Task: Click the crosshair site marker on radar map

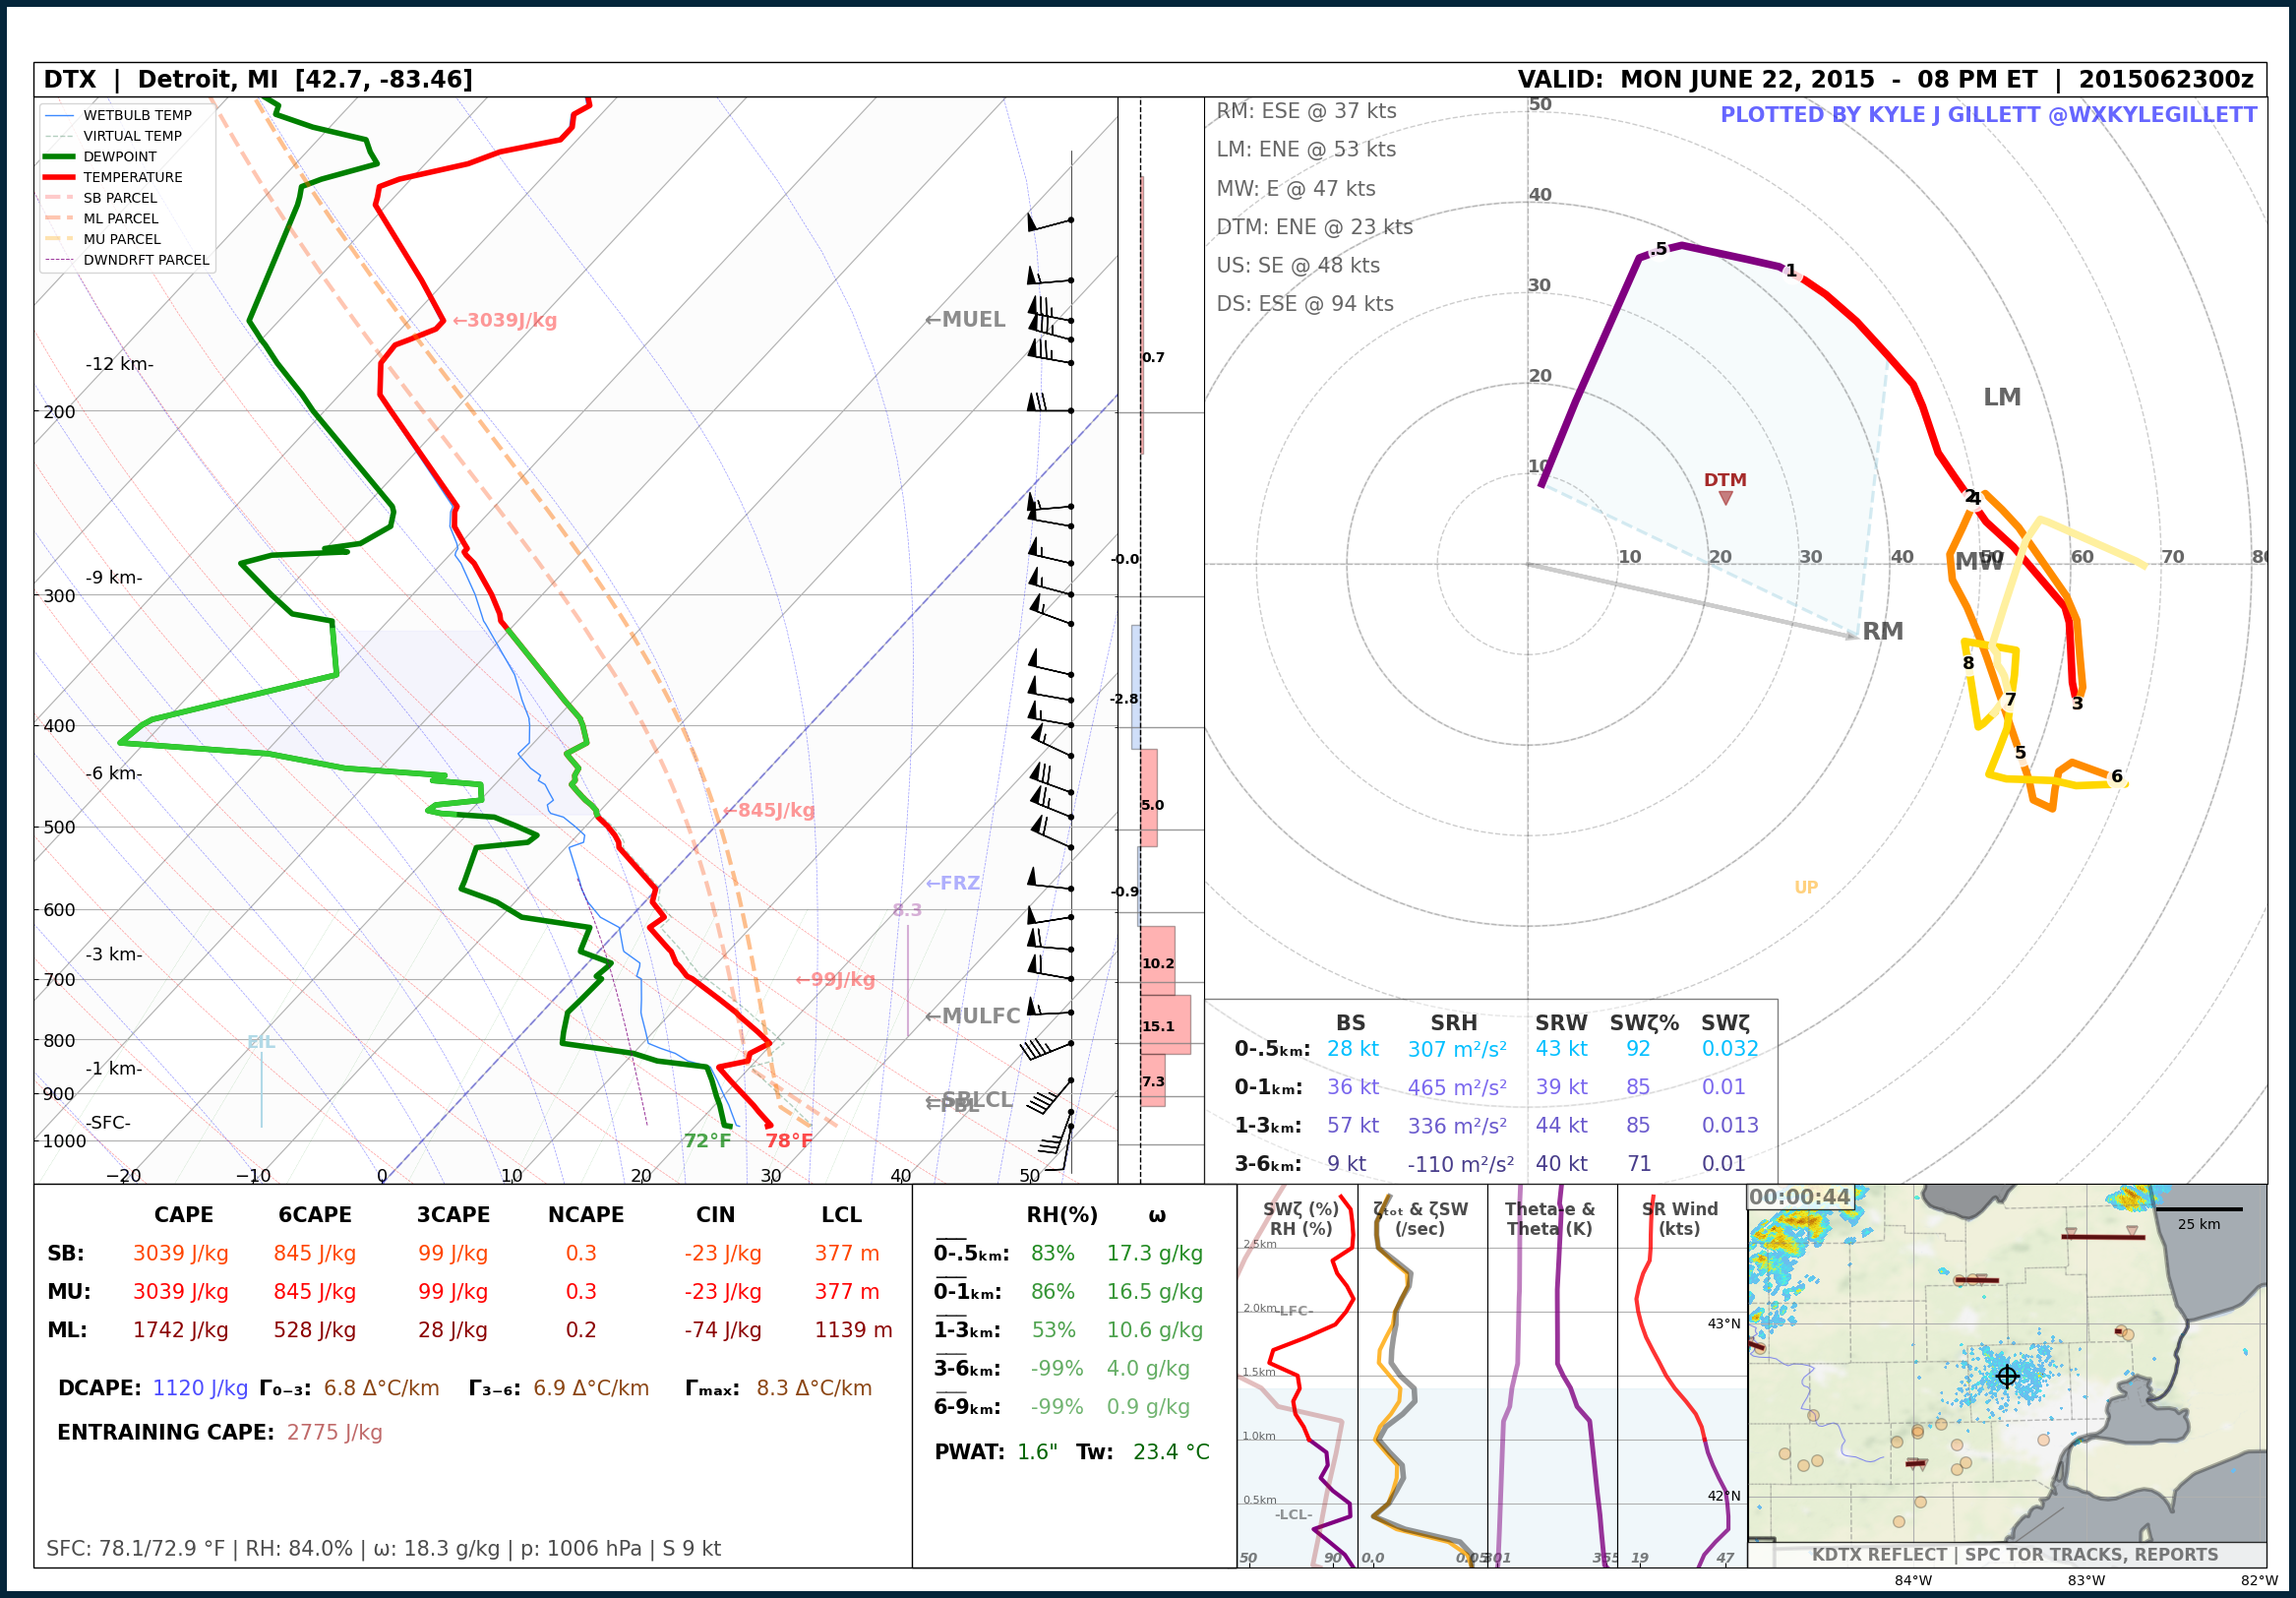Action: [2006, 1376]
